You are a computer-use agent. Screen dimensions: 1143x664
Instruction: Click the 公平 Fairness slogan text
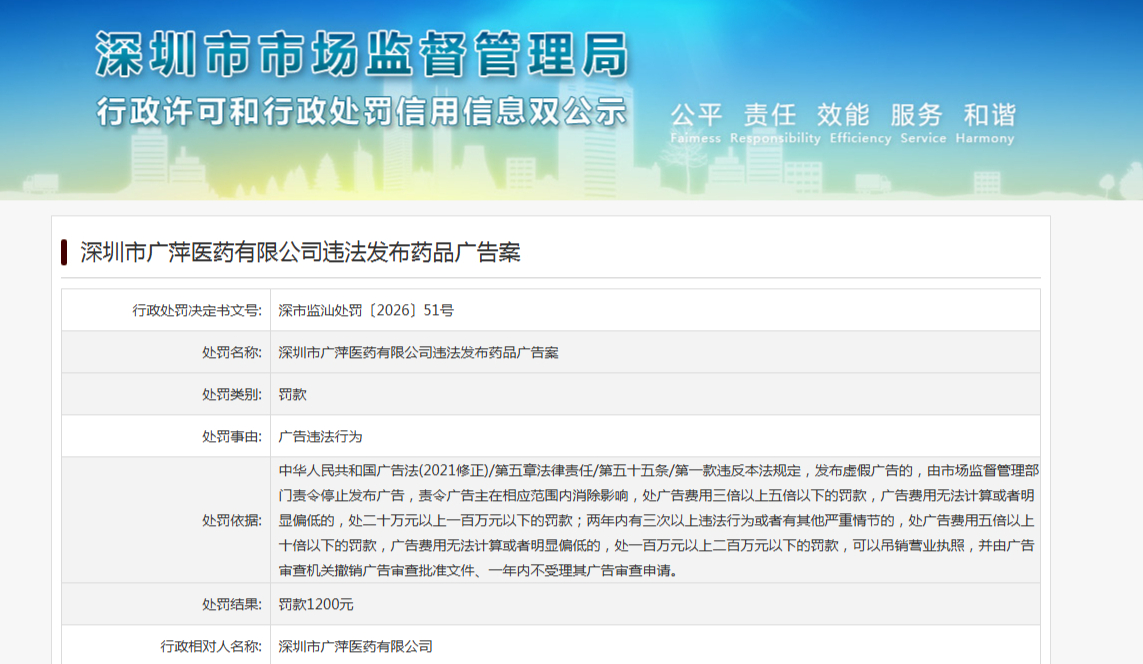[695, 122]
